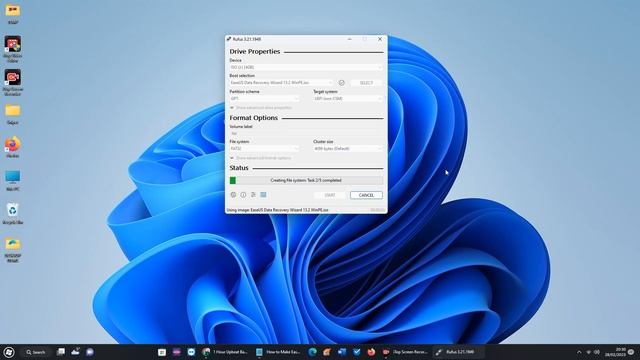
Task: Show hidden system tray icons chevron
Action: (579, 352)
